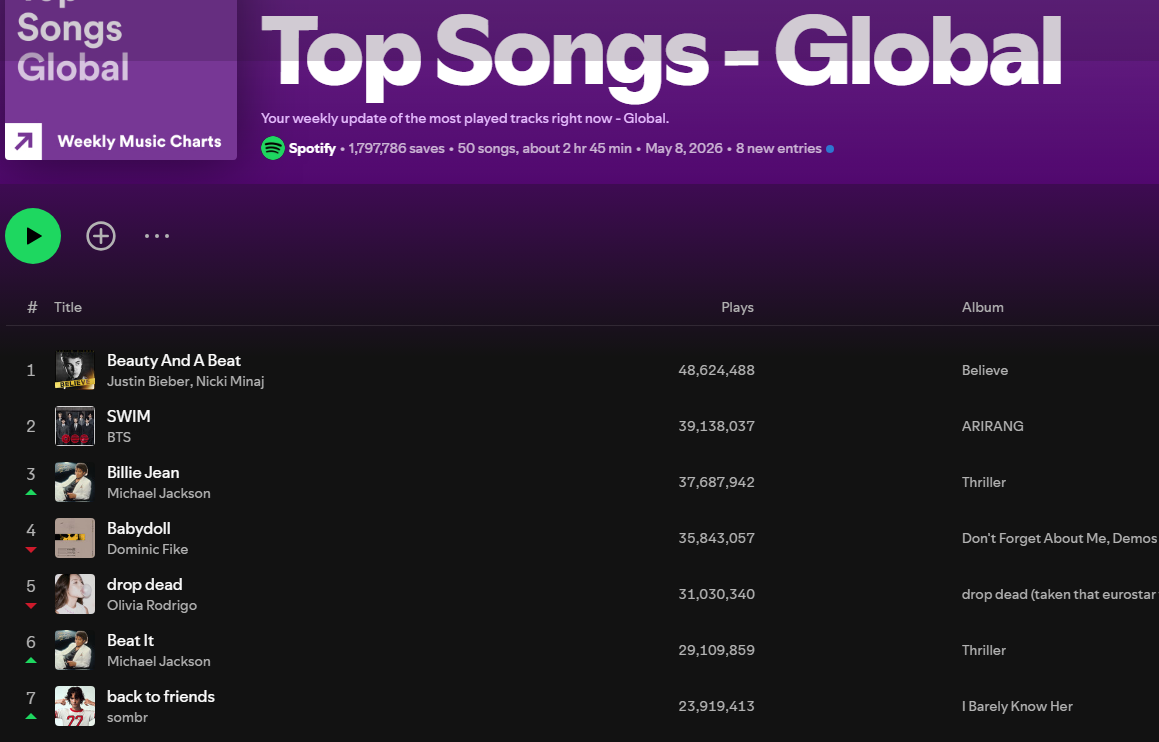Viewport: 1159px width, 742px height.
Task: Click play count 35,843,057
Action: coord(716,539)
